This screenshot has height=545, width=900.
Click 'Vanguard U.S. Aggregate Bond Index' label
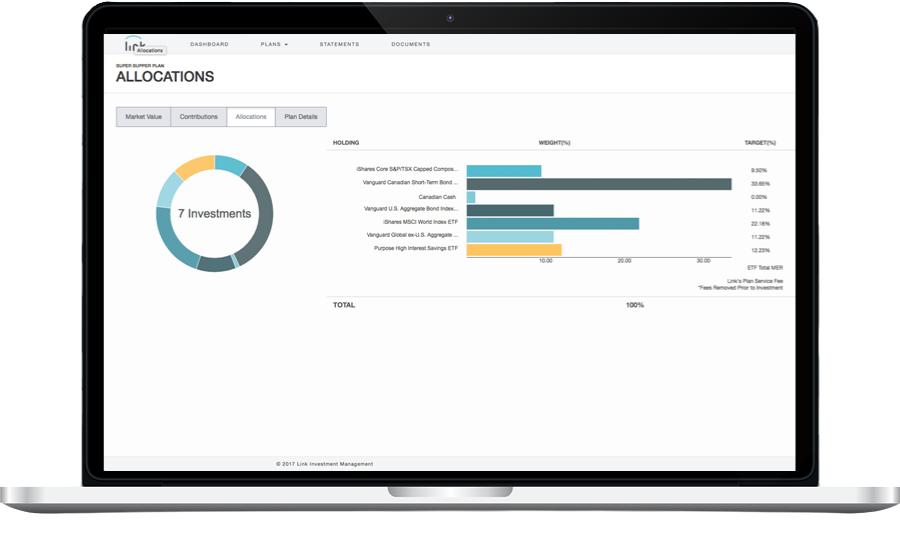(x=410, y=209)
